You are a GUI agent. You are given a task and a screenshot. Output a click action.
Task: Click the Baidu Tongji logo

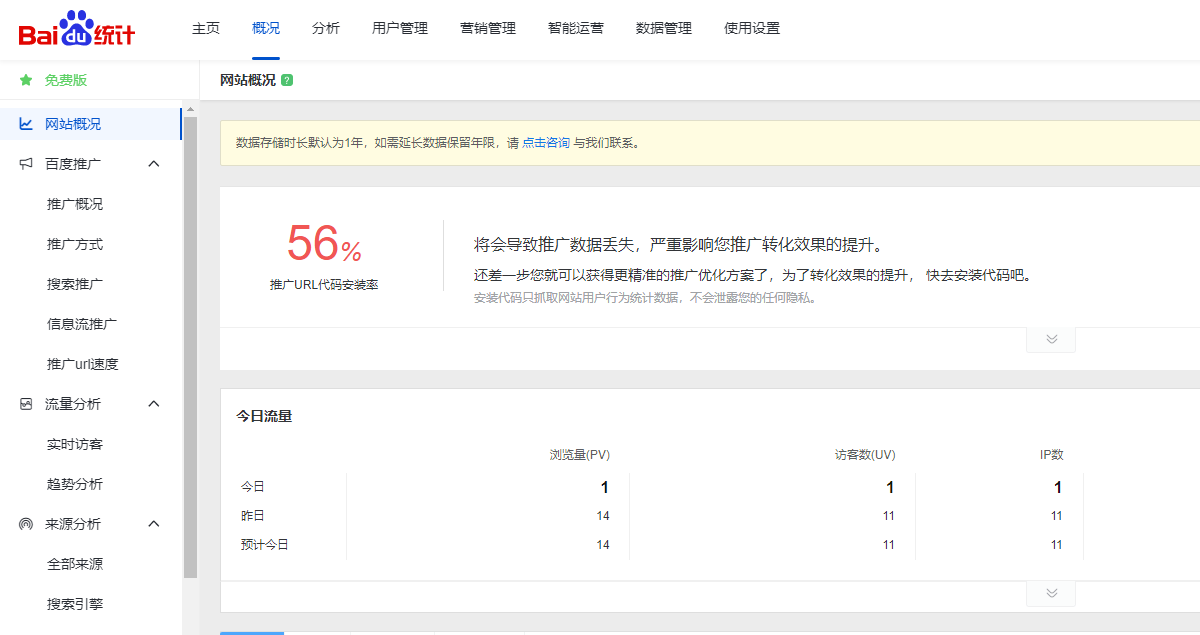pos(76,30)
